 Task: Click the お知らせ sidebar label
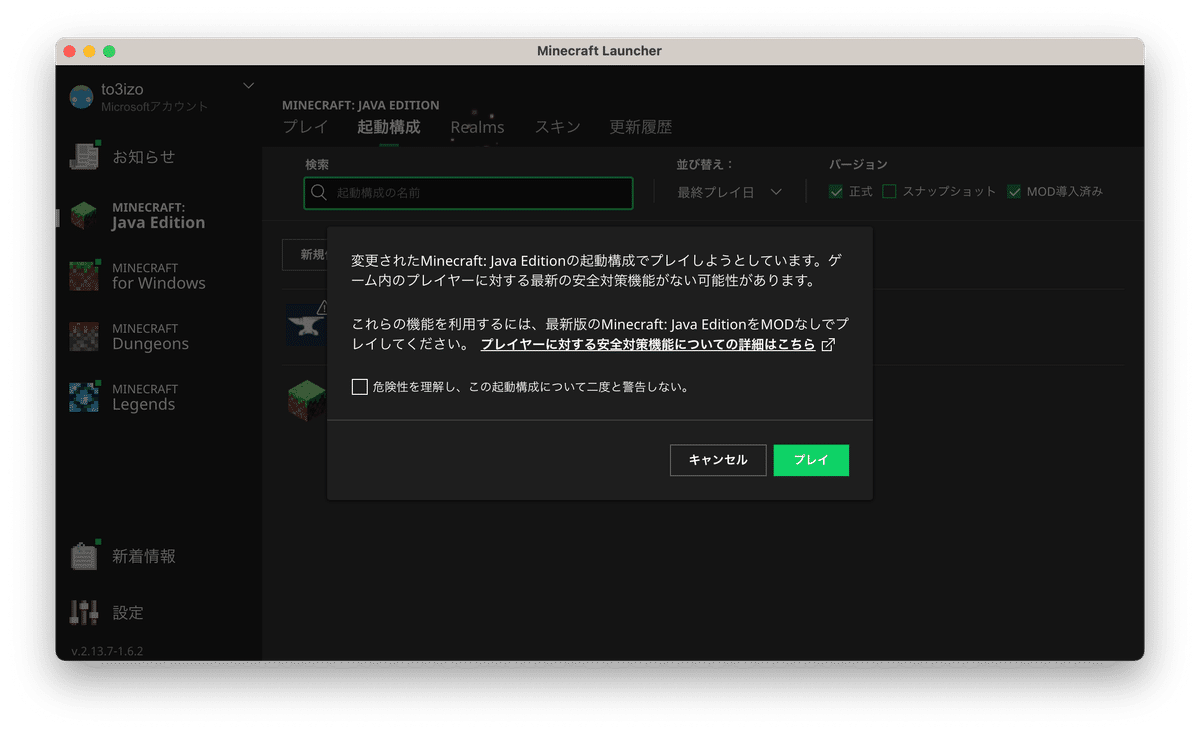pos(144,157)
